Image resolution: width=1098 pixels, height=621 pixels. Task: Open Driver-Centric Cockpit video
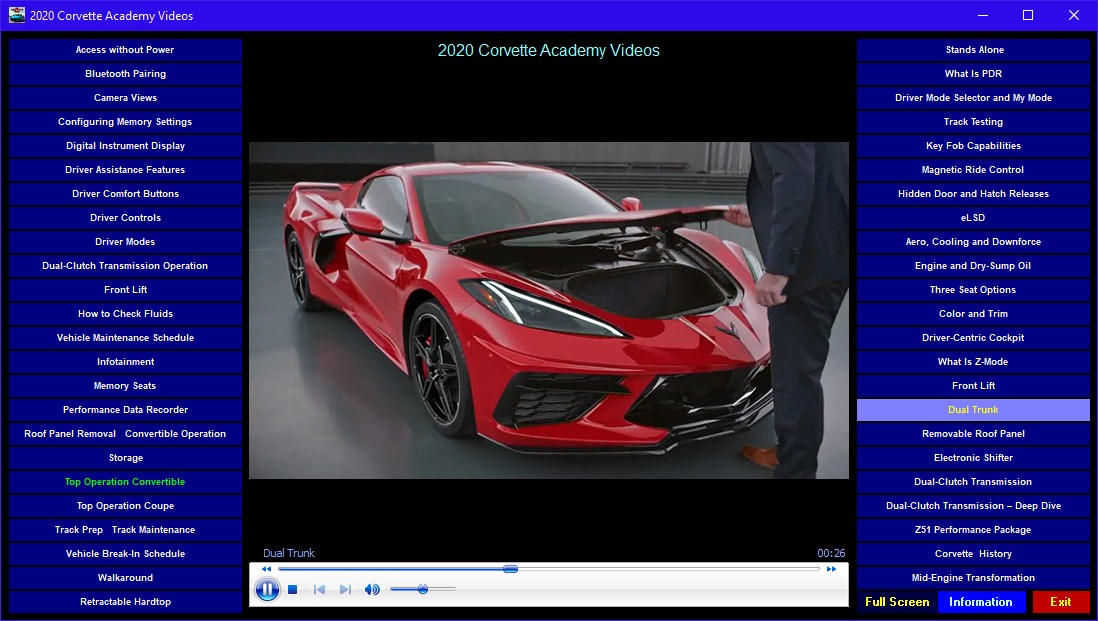(x=973, y=337)
